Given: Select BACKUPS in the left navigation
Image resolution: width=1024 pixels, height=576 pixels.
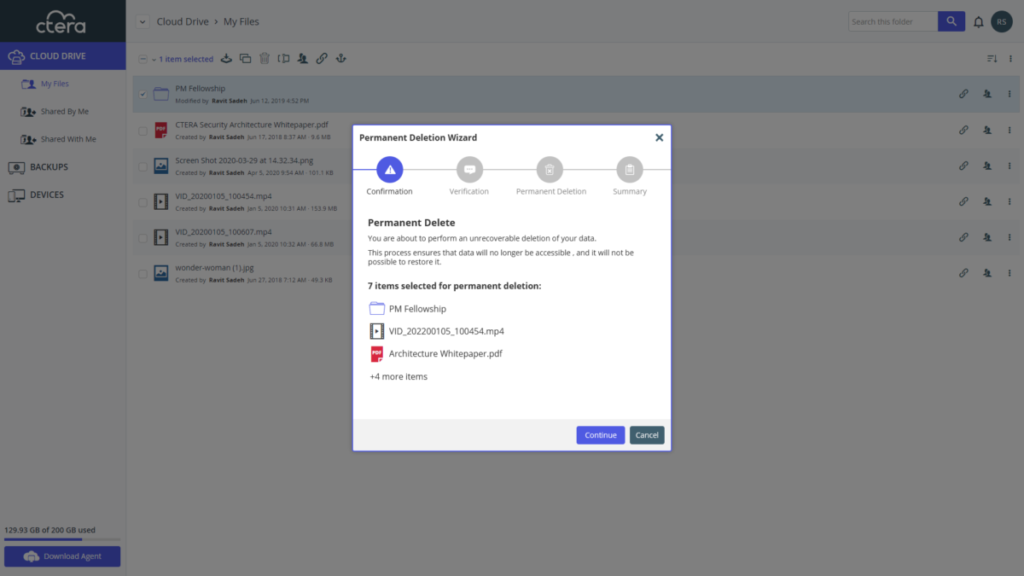Looking at the screenshot, I should point(49,167).
